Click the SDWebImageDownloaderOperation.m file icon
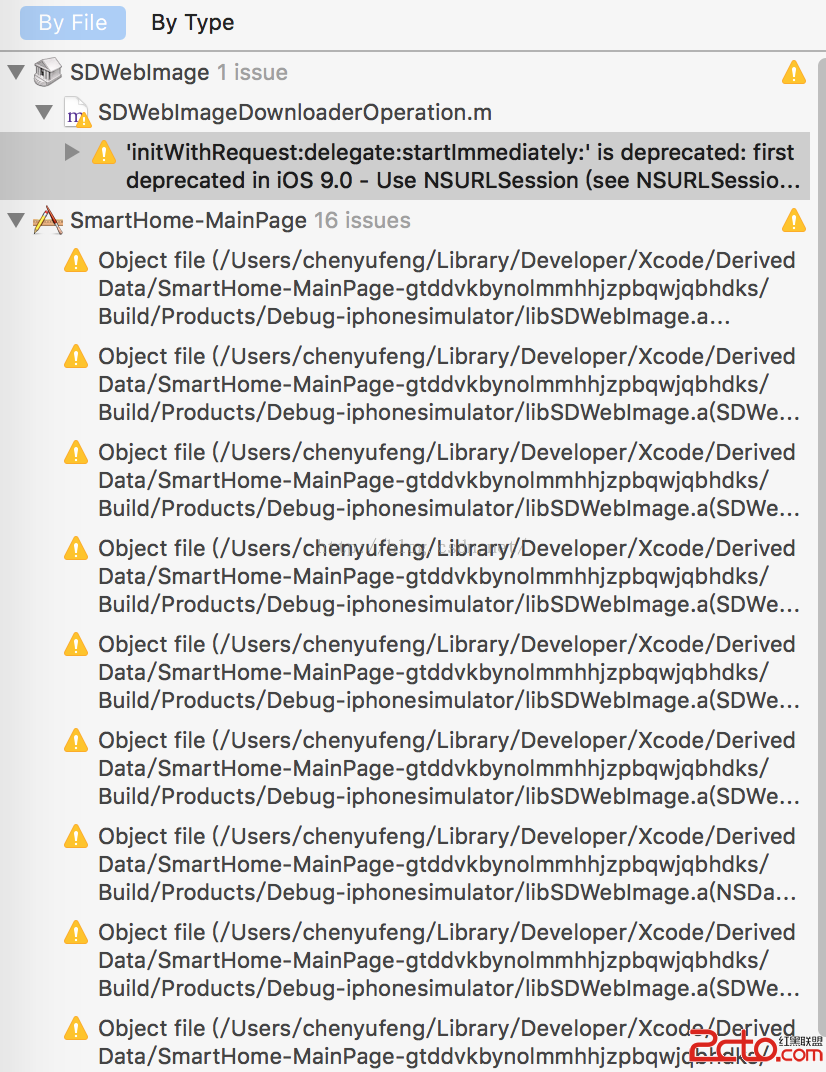 point(77,112)
